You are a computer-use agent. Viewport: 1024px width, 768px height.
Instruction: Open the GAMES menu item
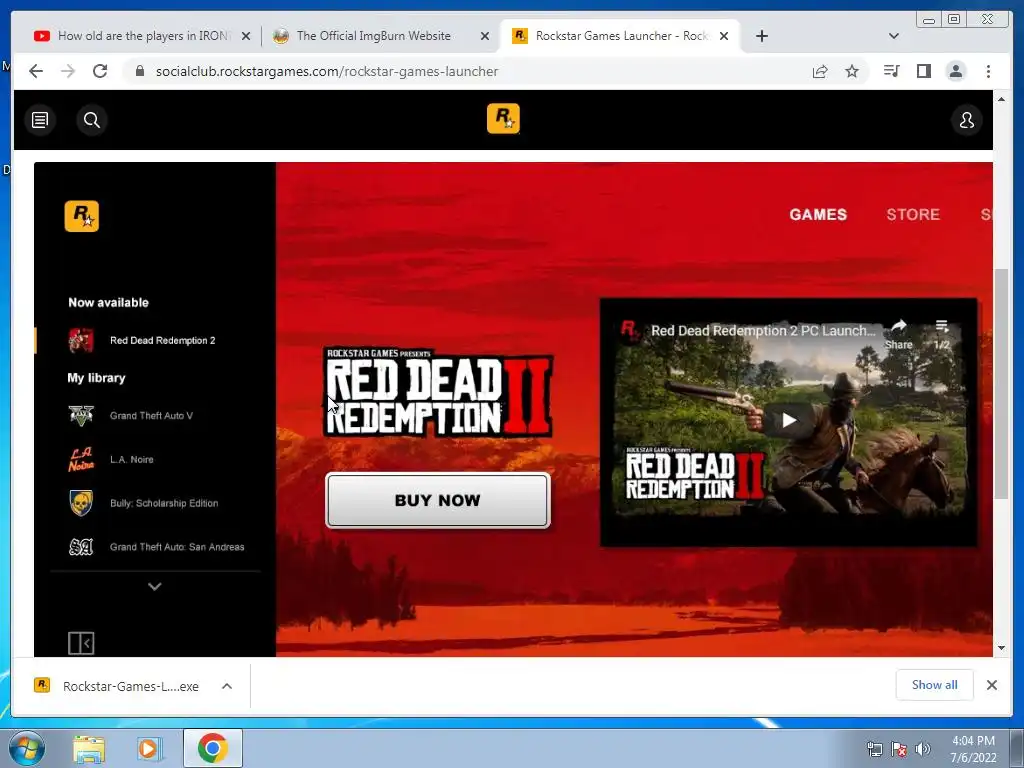click(x=818, y=214)
